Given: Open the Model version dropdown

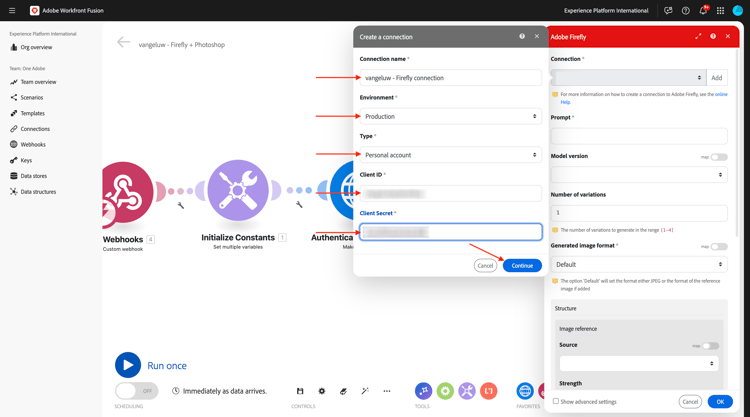Looking at the screenshot, I should (639, 175).
